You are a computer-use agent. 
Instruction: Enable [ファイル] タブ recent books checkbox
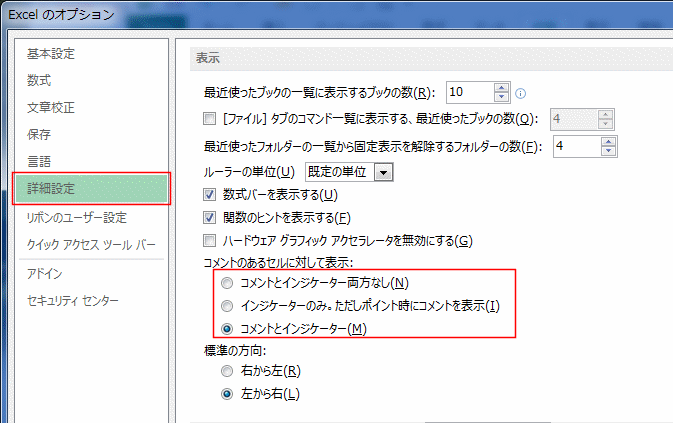(209, 118)
